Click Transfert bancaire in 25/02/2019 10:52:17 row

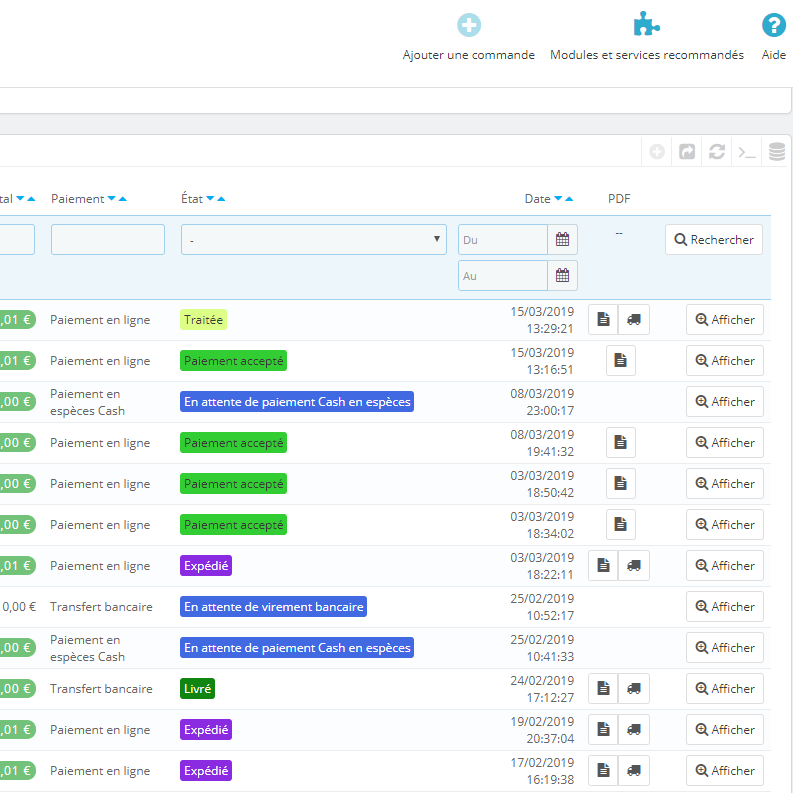(x=101, y=606)
